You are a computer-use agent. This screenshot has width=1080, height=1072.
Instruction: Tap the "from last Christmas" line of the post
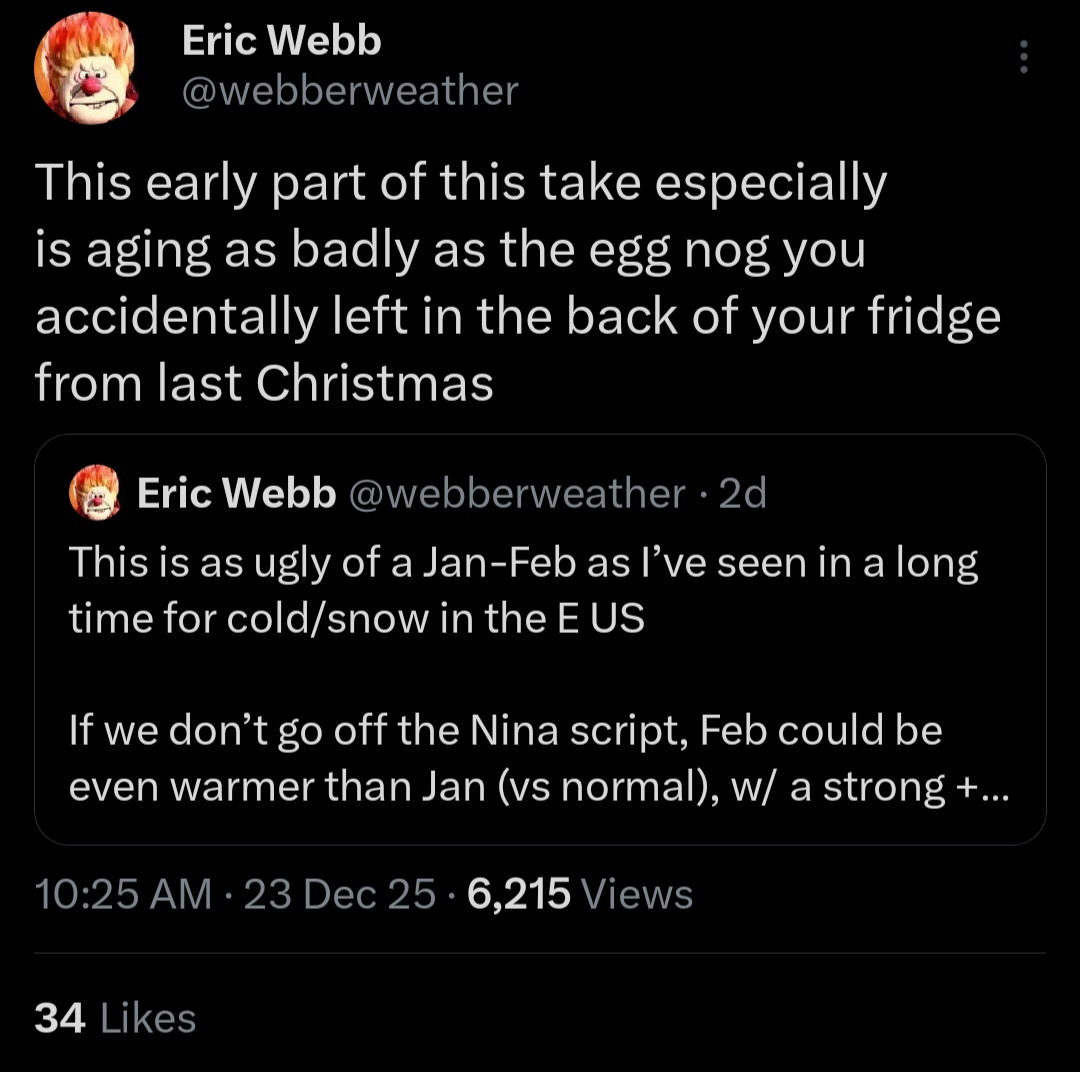click(x=264, y=383)
